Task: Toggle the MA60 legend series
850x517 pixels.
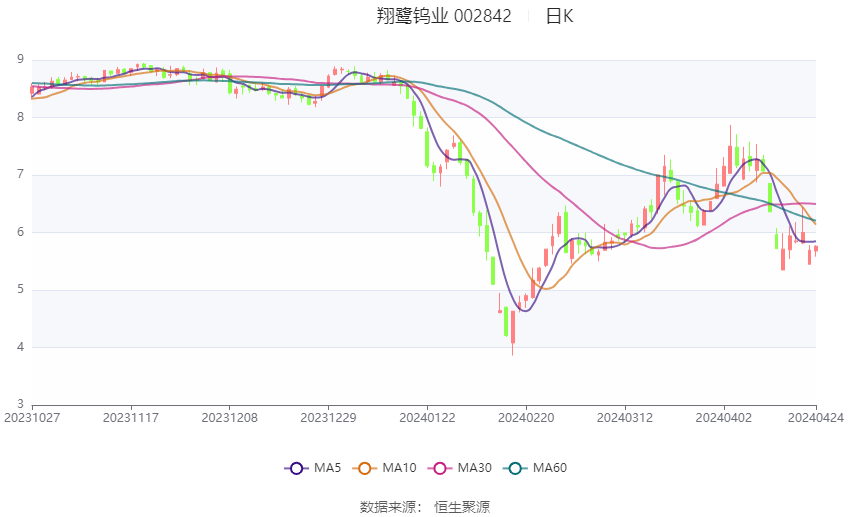Action: [x=535, y=468]
